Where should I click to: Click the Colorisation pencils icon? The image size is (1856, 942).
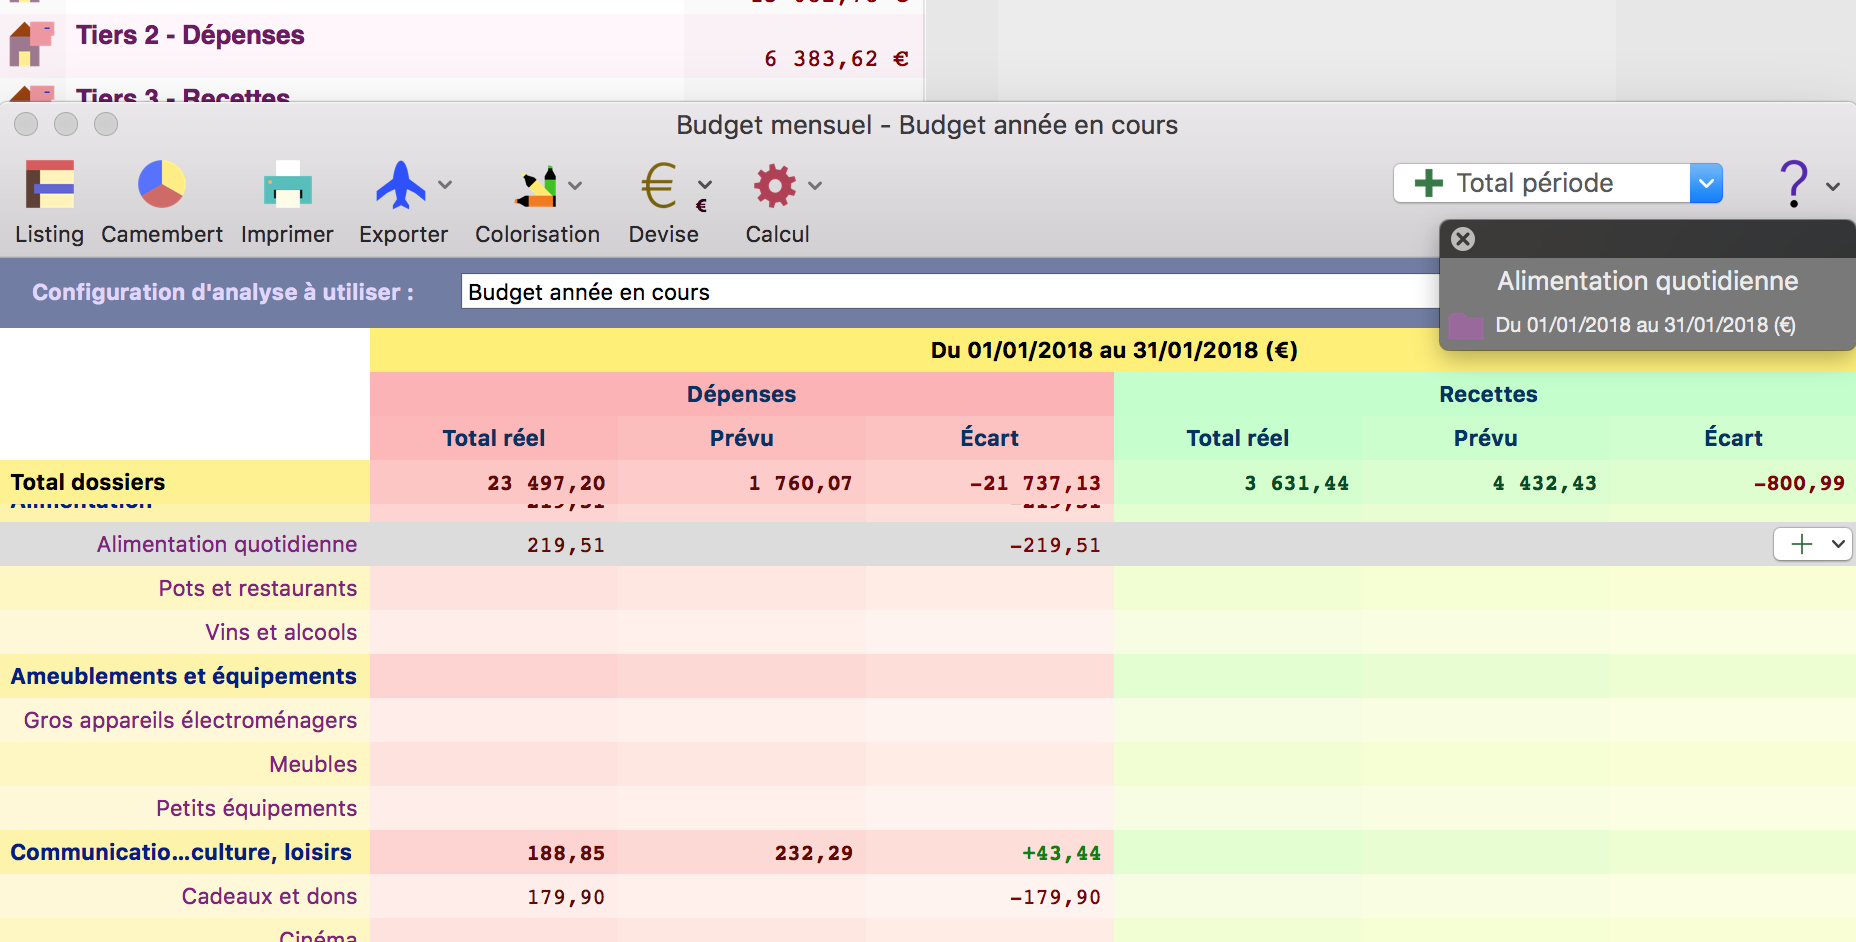pyautogui.click(x=537, y=186)
